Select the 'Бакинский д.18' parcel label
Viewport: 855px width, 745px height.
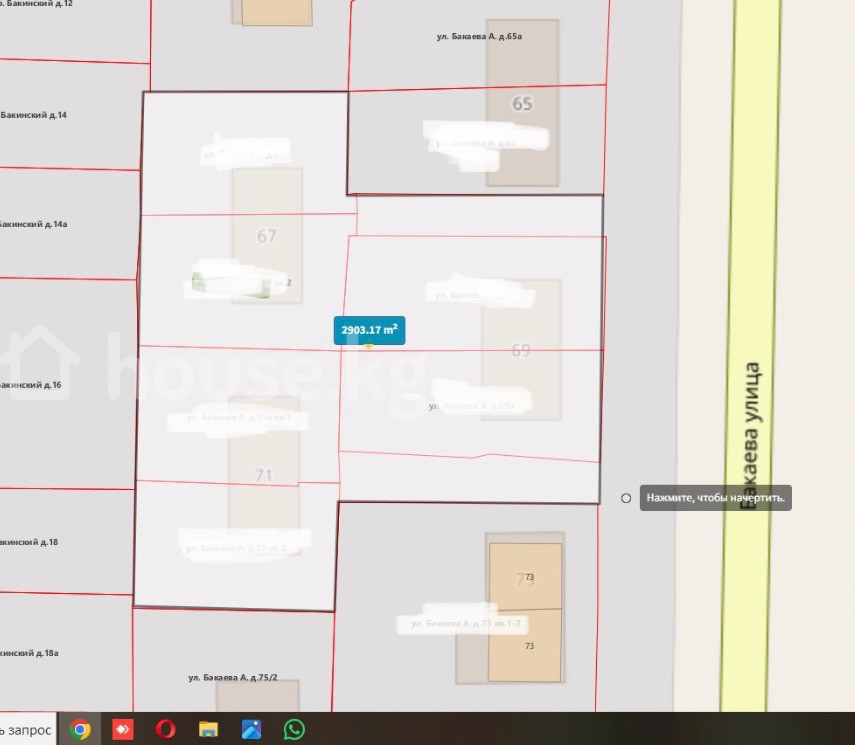(x=30, y=542)
